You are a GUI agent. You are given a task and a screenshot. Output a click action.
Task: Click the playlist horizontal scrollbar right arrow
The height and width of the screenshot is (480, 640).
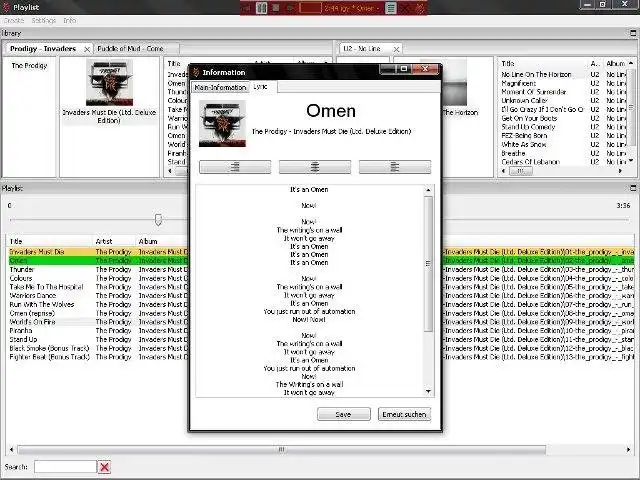click(x=628, y=449)
